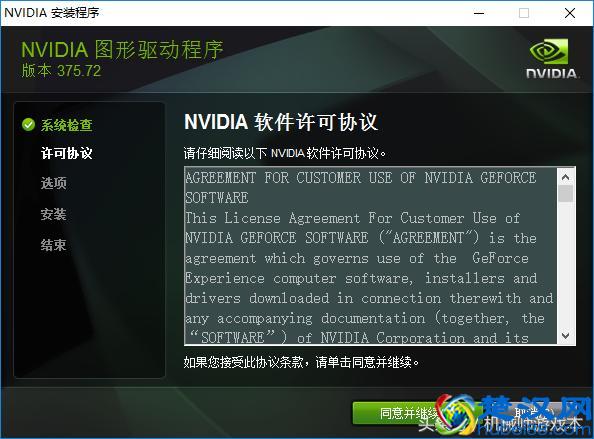594x439 pixels.
Task: Click the scroll-up arrow of license text
Action: 566,177
